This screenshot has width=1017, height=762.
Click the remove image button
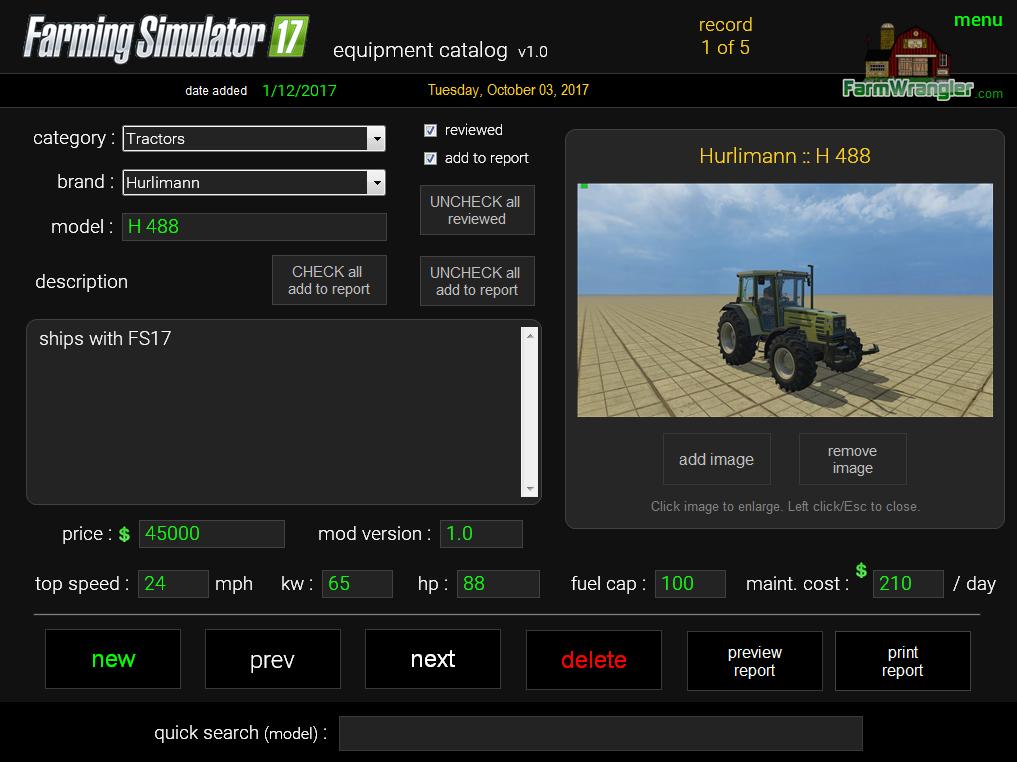point(852,460)
